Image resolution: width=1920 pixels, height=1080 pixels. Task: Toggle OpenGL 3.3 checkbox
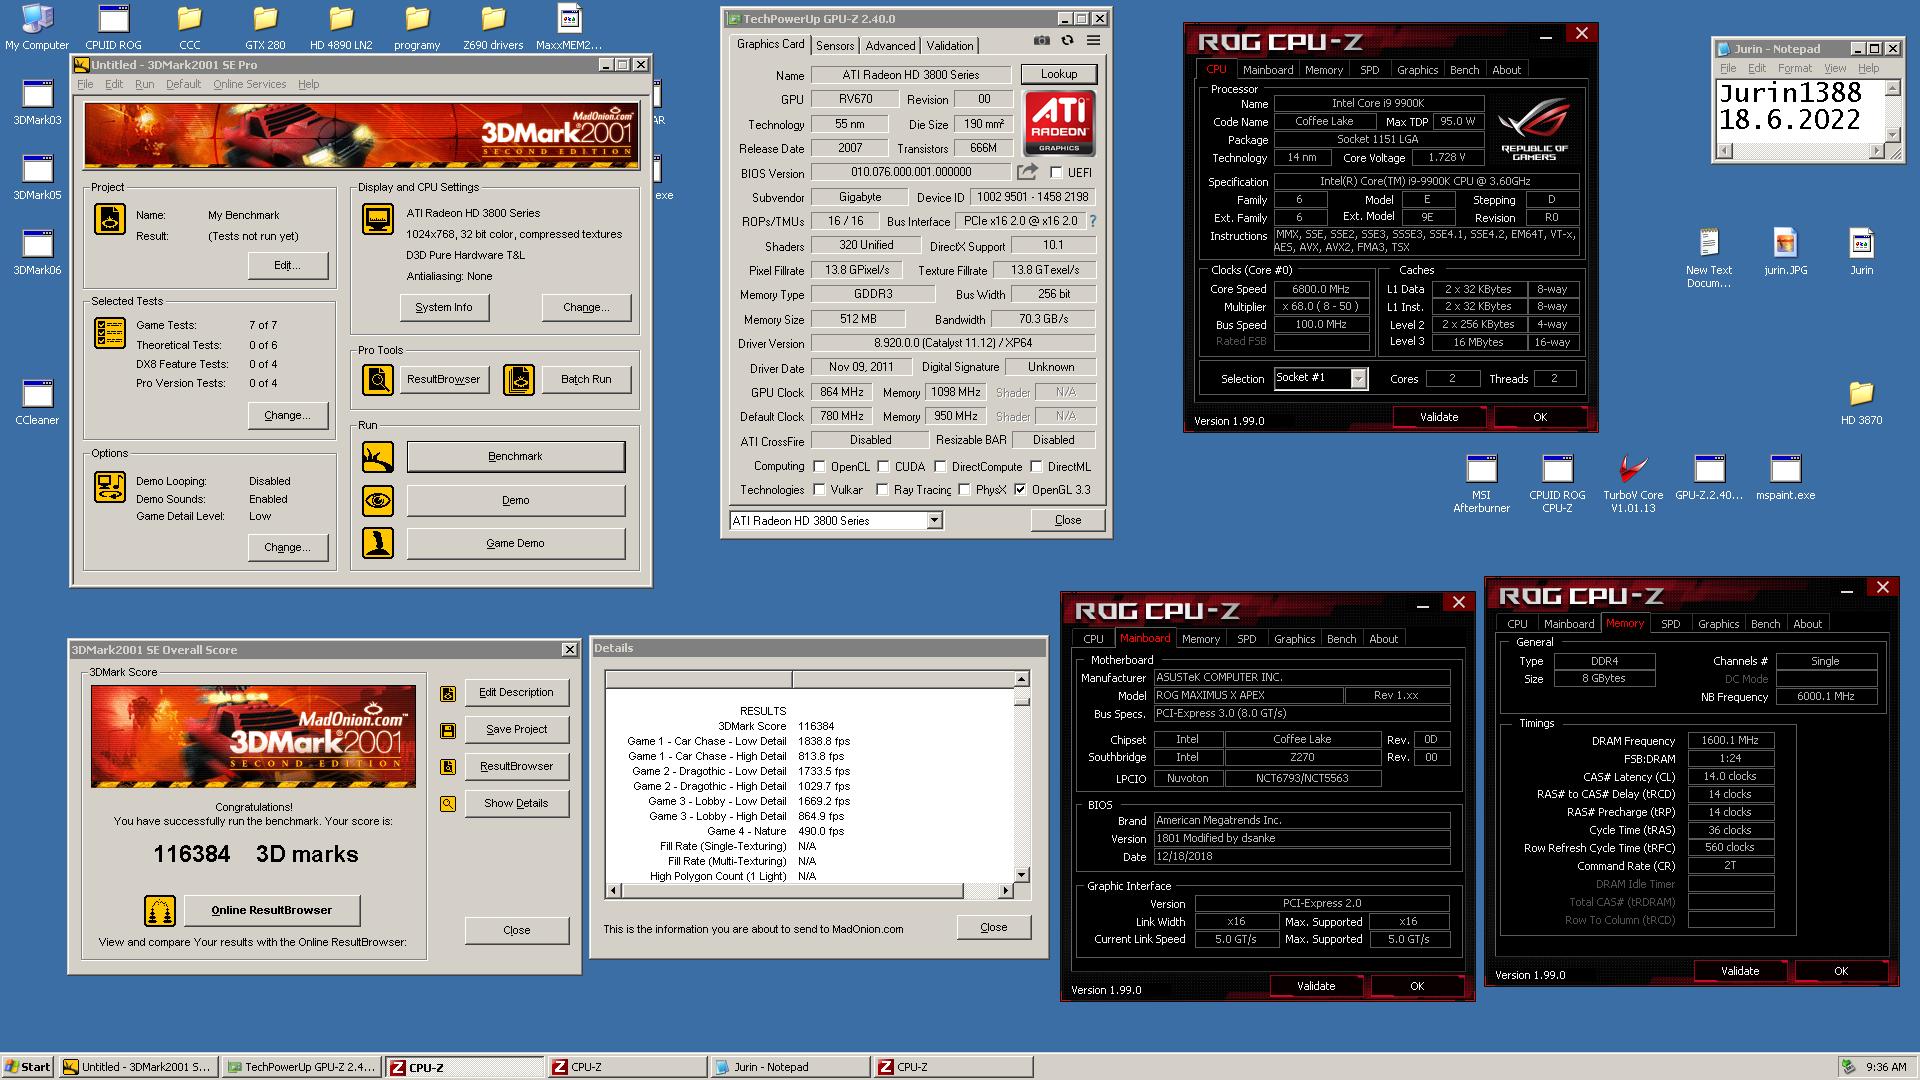pos(1020,490)
